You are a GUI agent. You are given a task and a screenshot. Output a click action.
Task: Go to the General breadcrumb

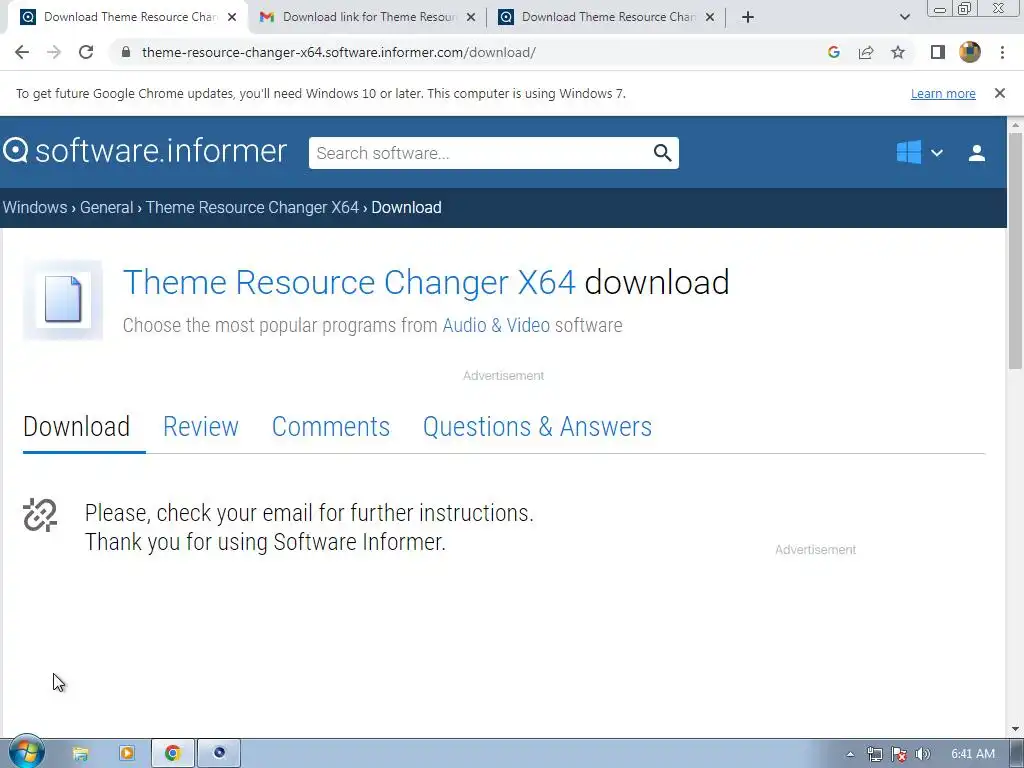pyautogui.click(x=106, y=208)
